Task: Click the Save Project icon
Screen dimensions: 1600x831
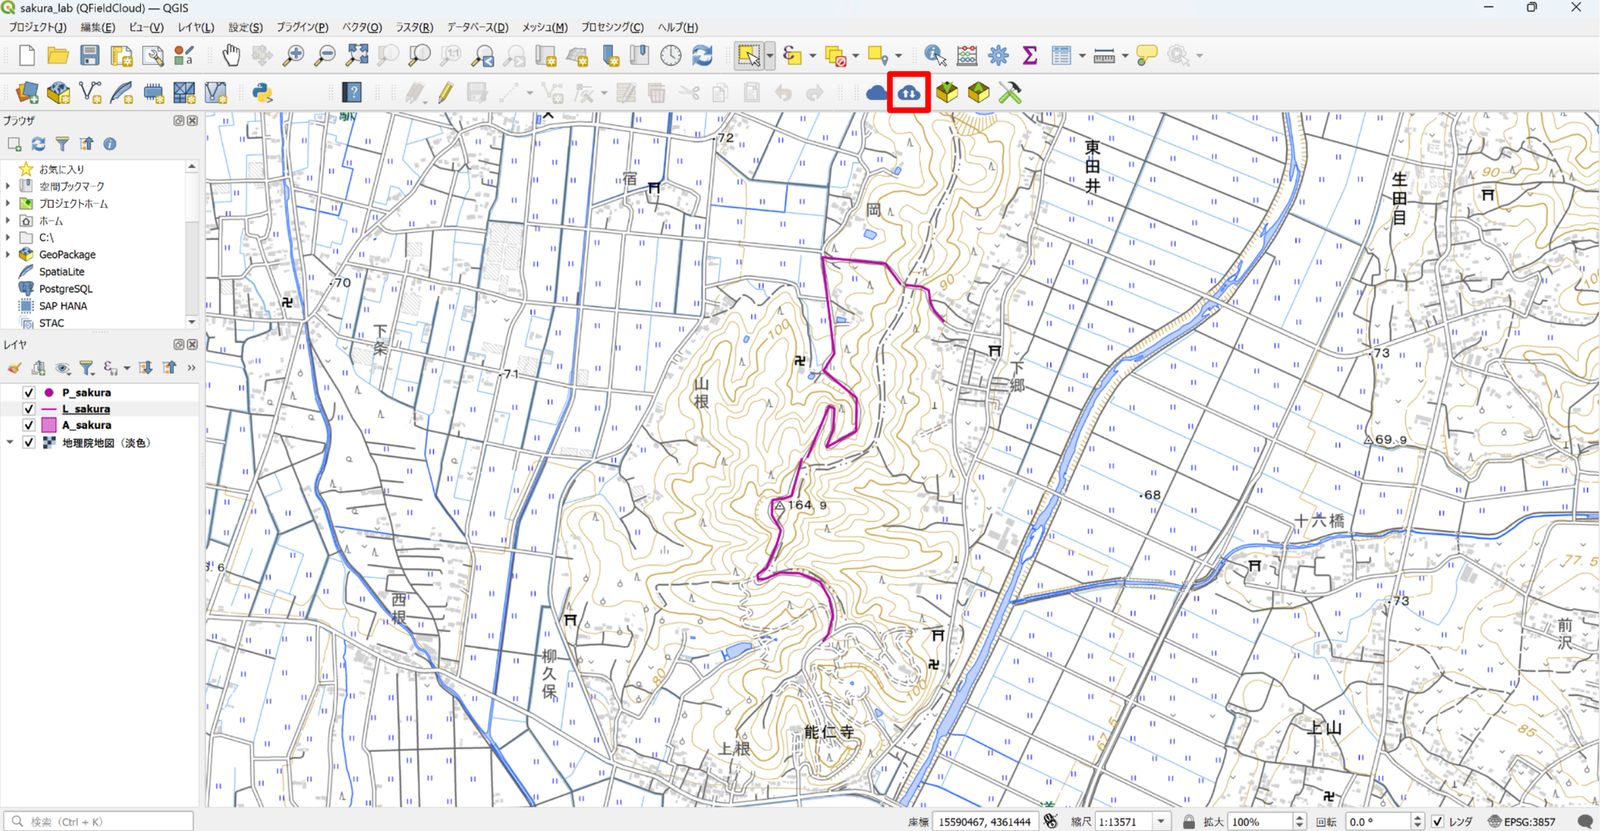Action: [x=90, y=55]
